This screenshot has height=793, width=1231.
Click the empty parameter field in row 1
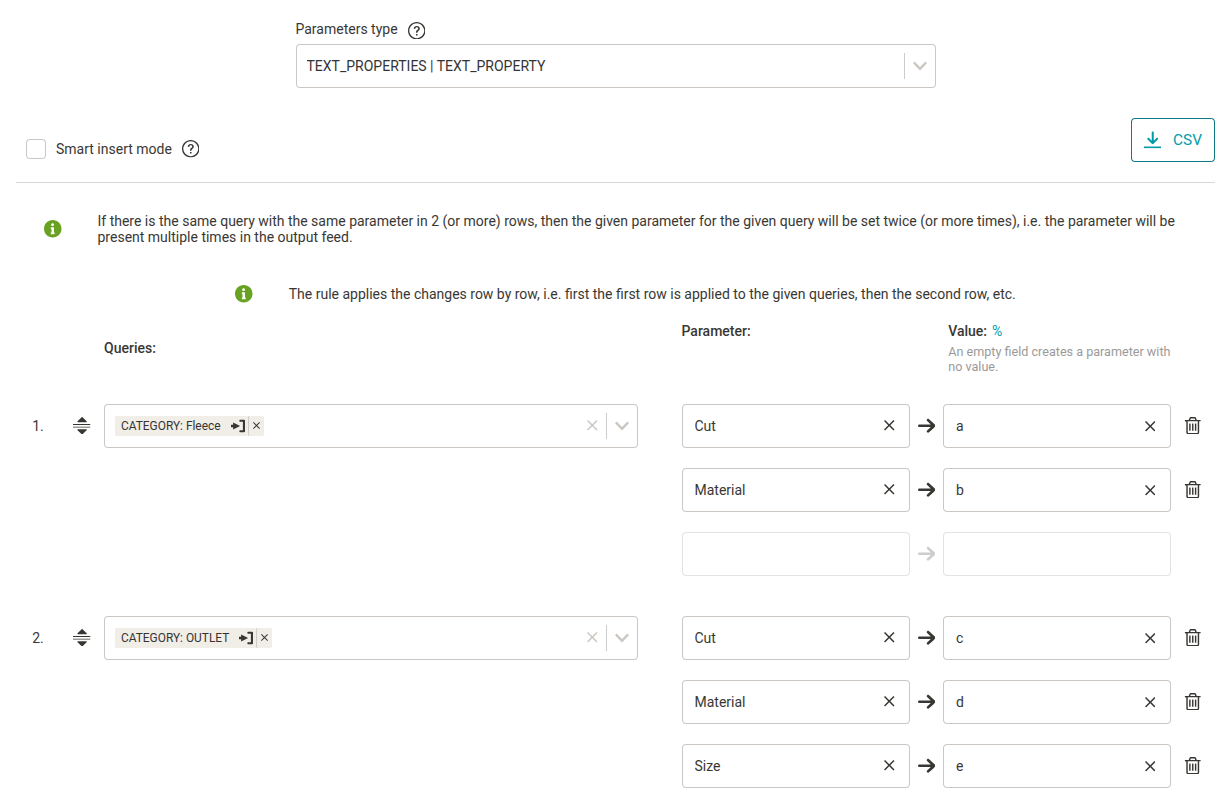click(x=795, y=554)
